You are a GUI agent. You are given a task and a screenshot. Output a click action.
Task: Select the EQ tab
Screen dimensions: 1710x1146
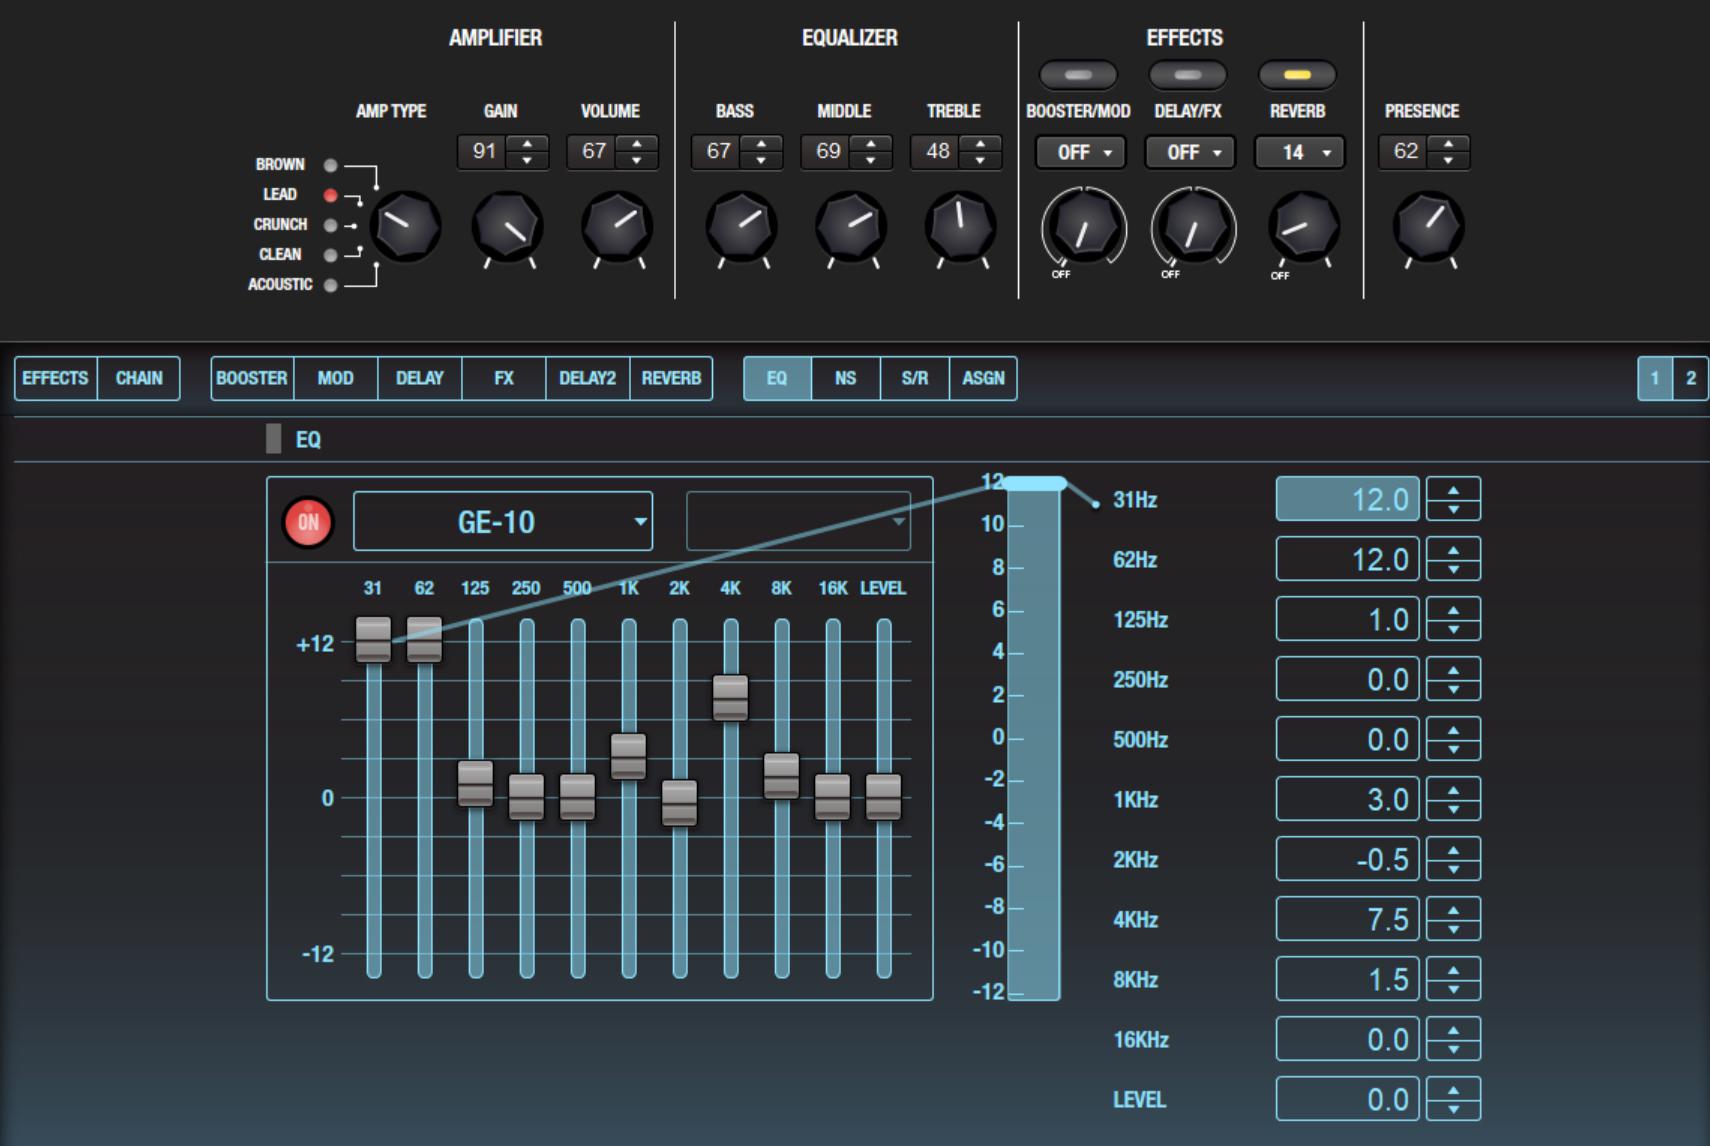[777, 378]
